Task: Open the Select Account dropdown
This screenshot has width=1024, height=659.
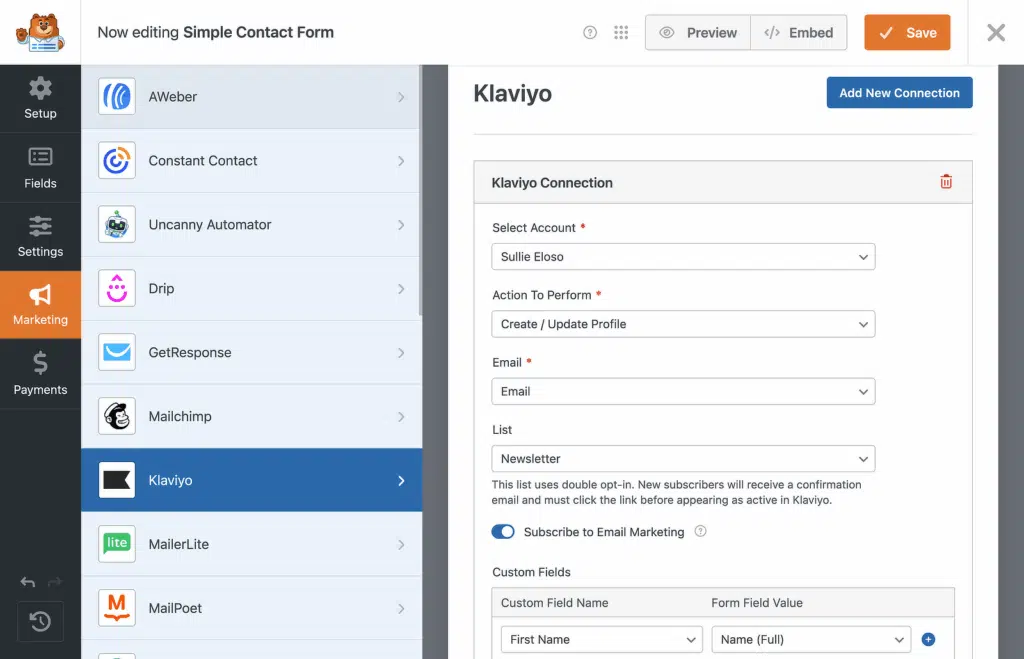Action: 683,257
